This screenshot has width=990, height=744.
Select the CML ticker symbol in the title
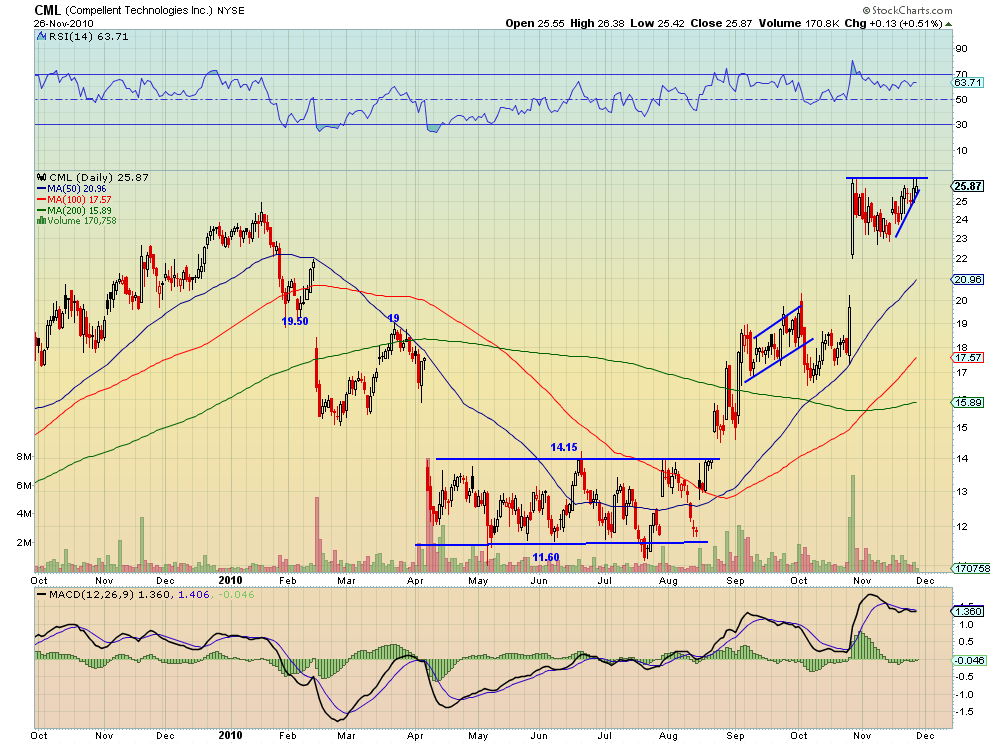(x=47, y=10)
